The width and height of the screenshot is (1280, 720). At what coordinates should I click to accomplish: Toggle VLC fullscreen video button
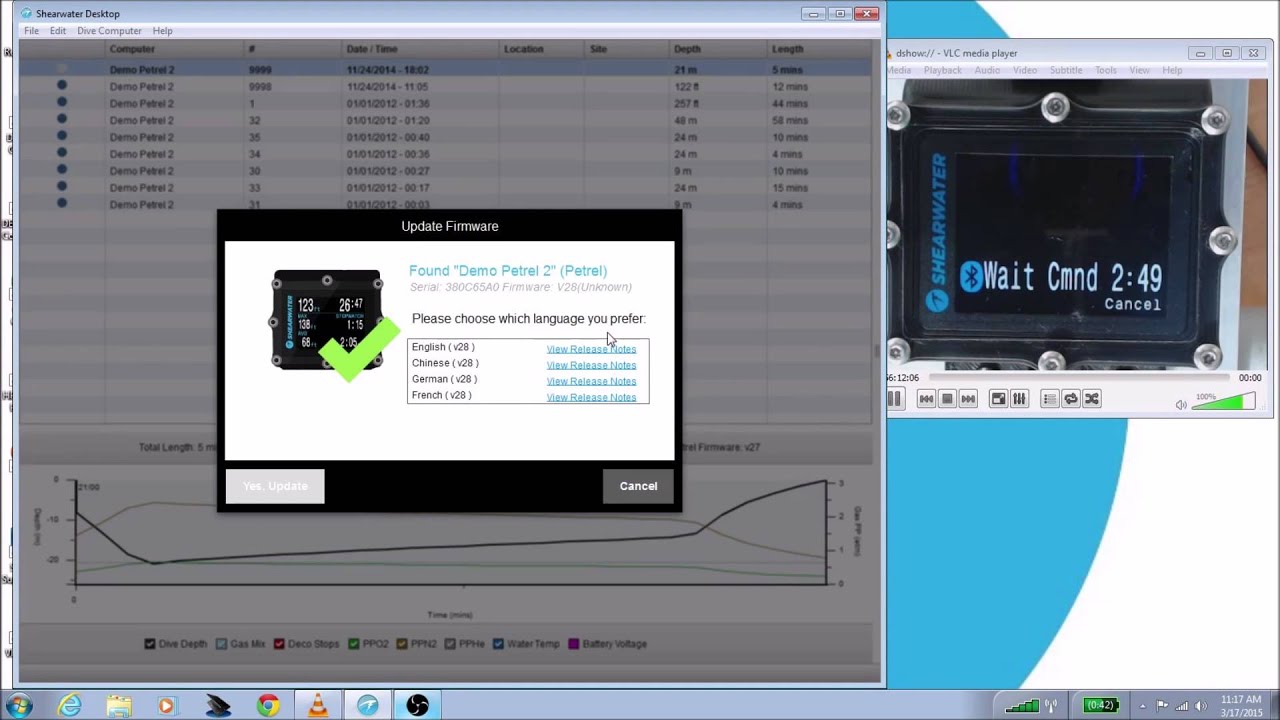pos(998,399)
